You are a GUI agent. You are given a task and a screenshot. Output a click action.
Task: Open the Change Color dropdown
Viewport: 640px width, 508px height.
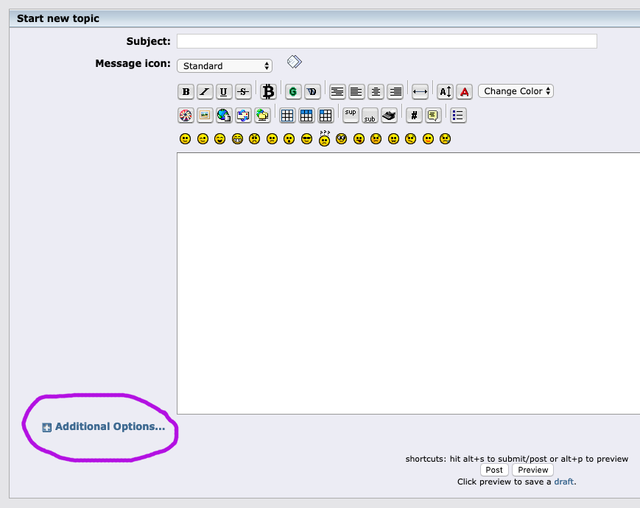(x=516, y=91)
